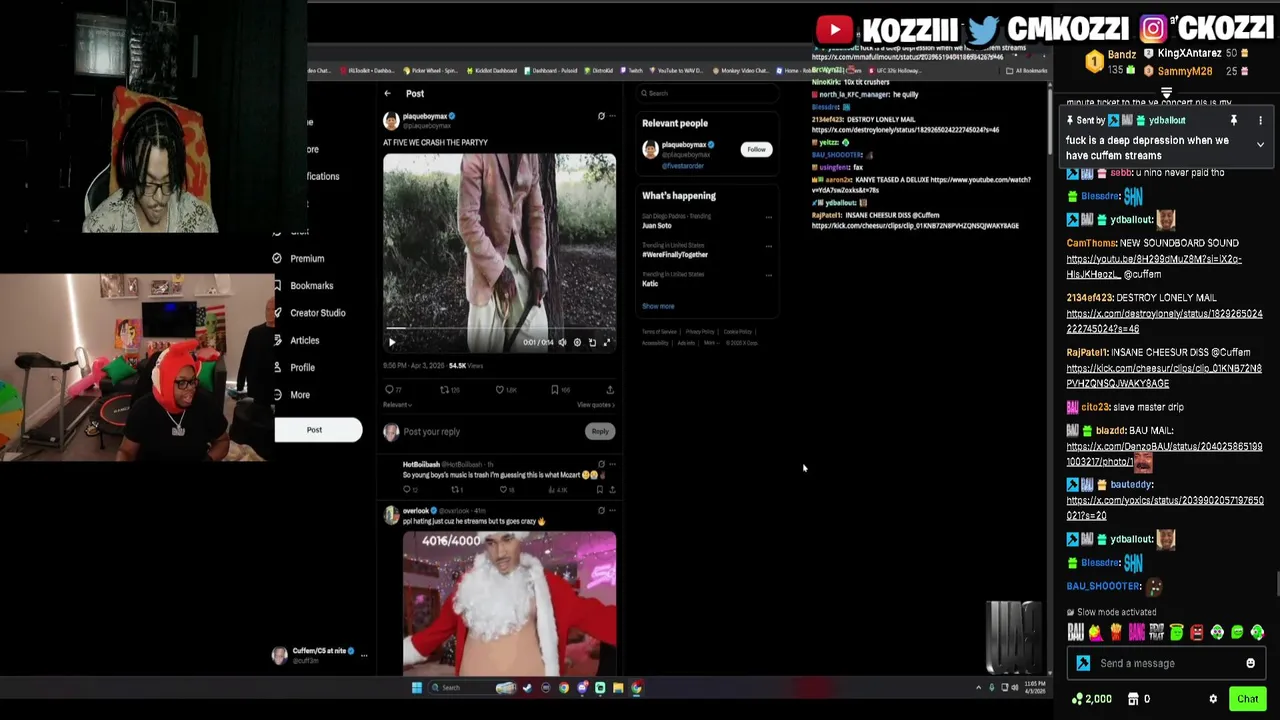The width and height of the screenshot is (1280, 720).
Task: Show hidden tray icons chevron
Action: pos(979,688)
